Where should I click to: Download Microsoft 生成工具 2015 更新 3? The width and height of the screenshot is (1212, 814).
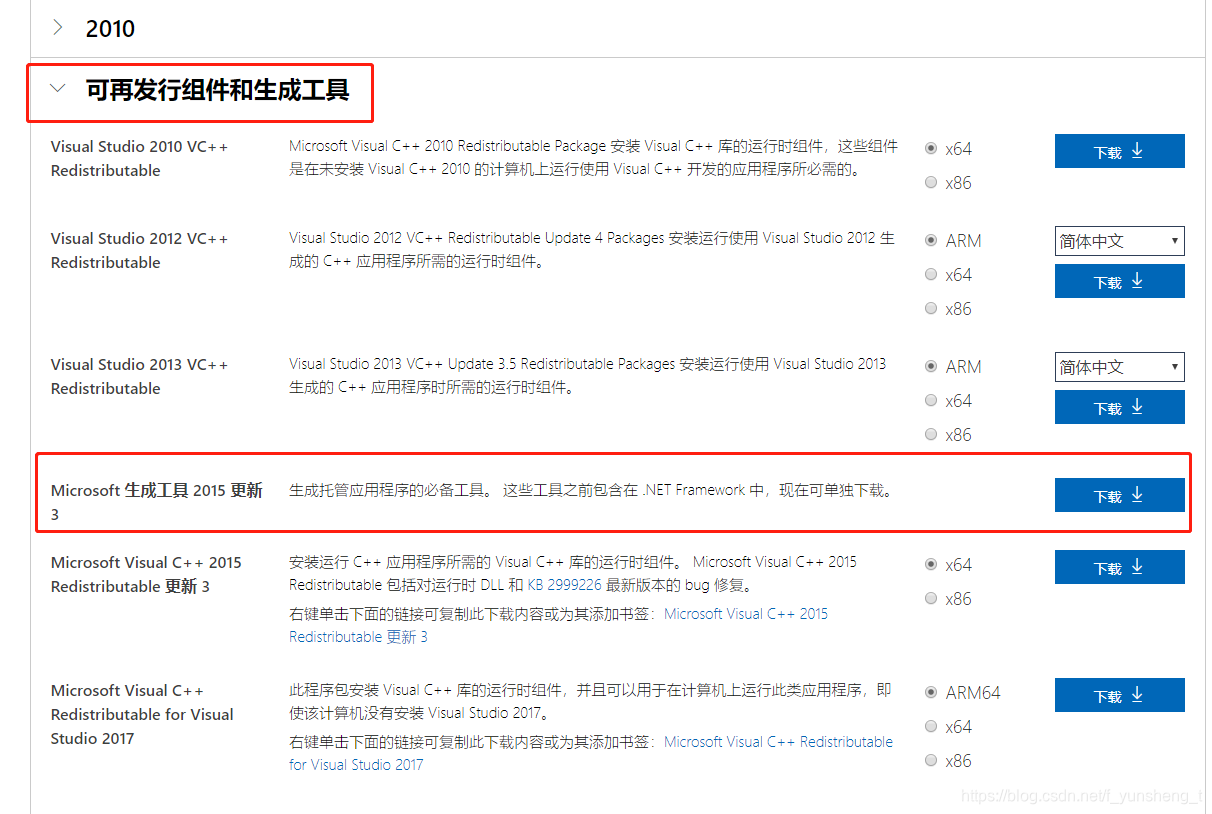1120,495
